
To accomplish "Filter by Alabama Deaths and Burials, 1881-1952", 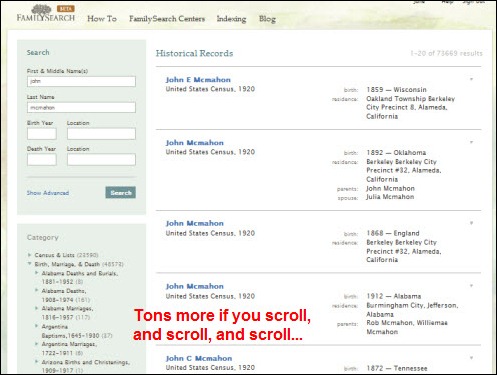I will pos(80,277).
